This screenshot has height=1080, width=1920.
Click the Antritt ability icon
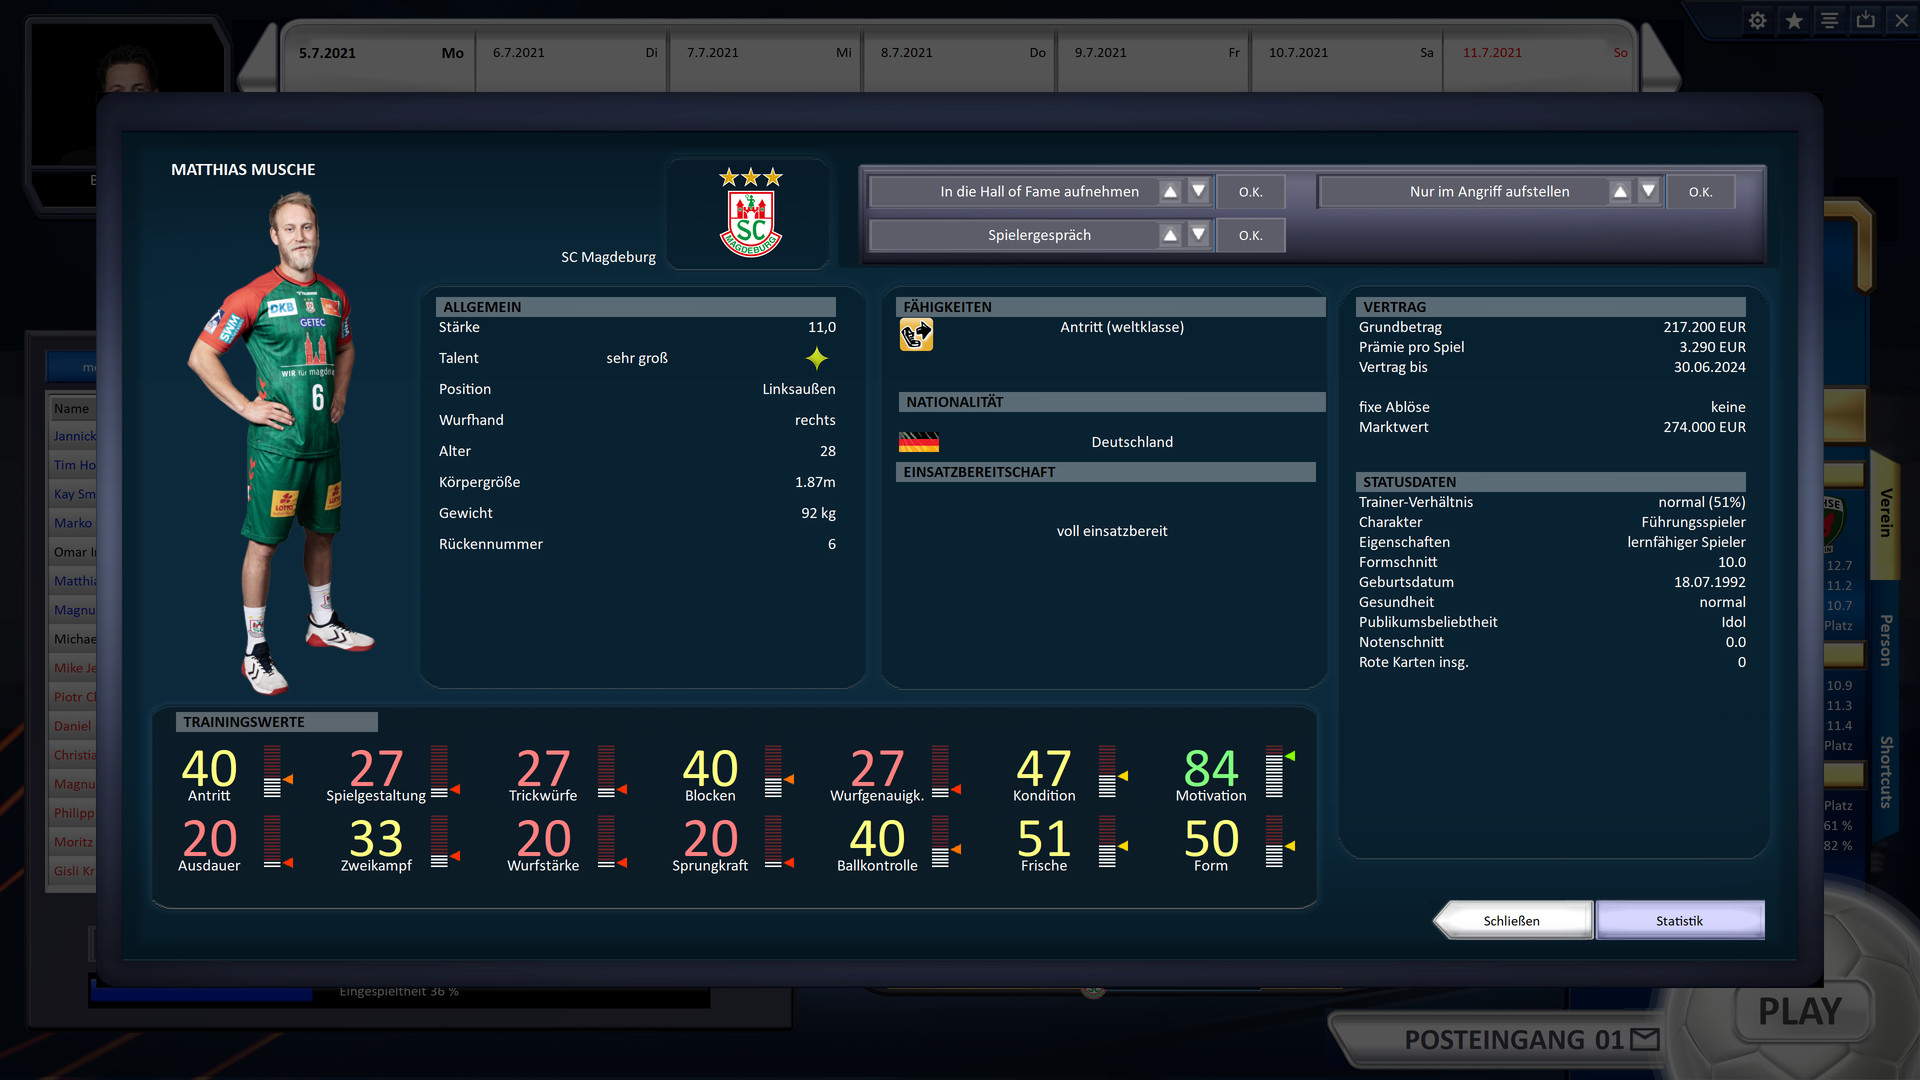click(916, 335)
